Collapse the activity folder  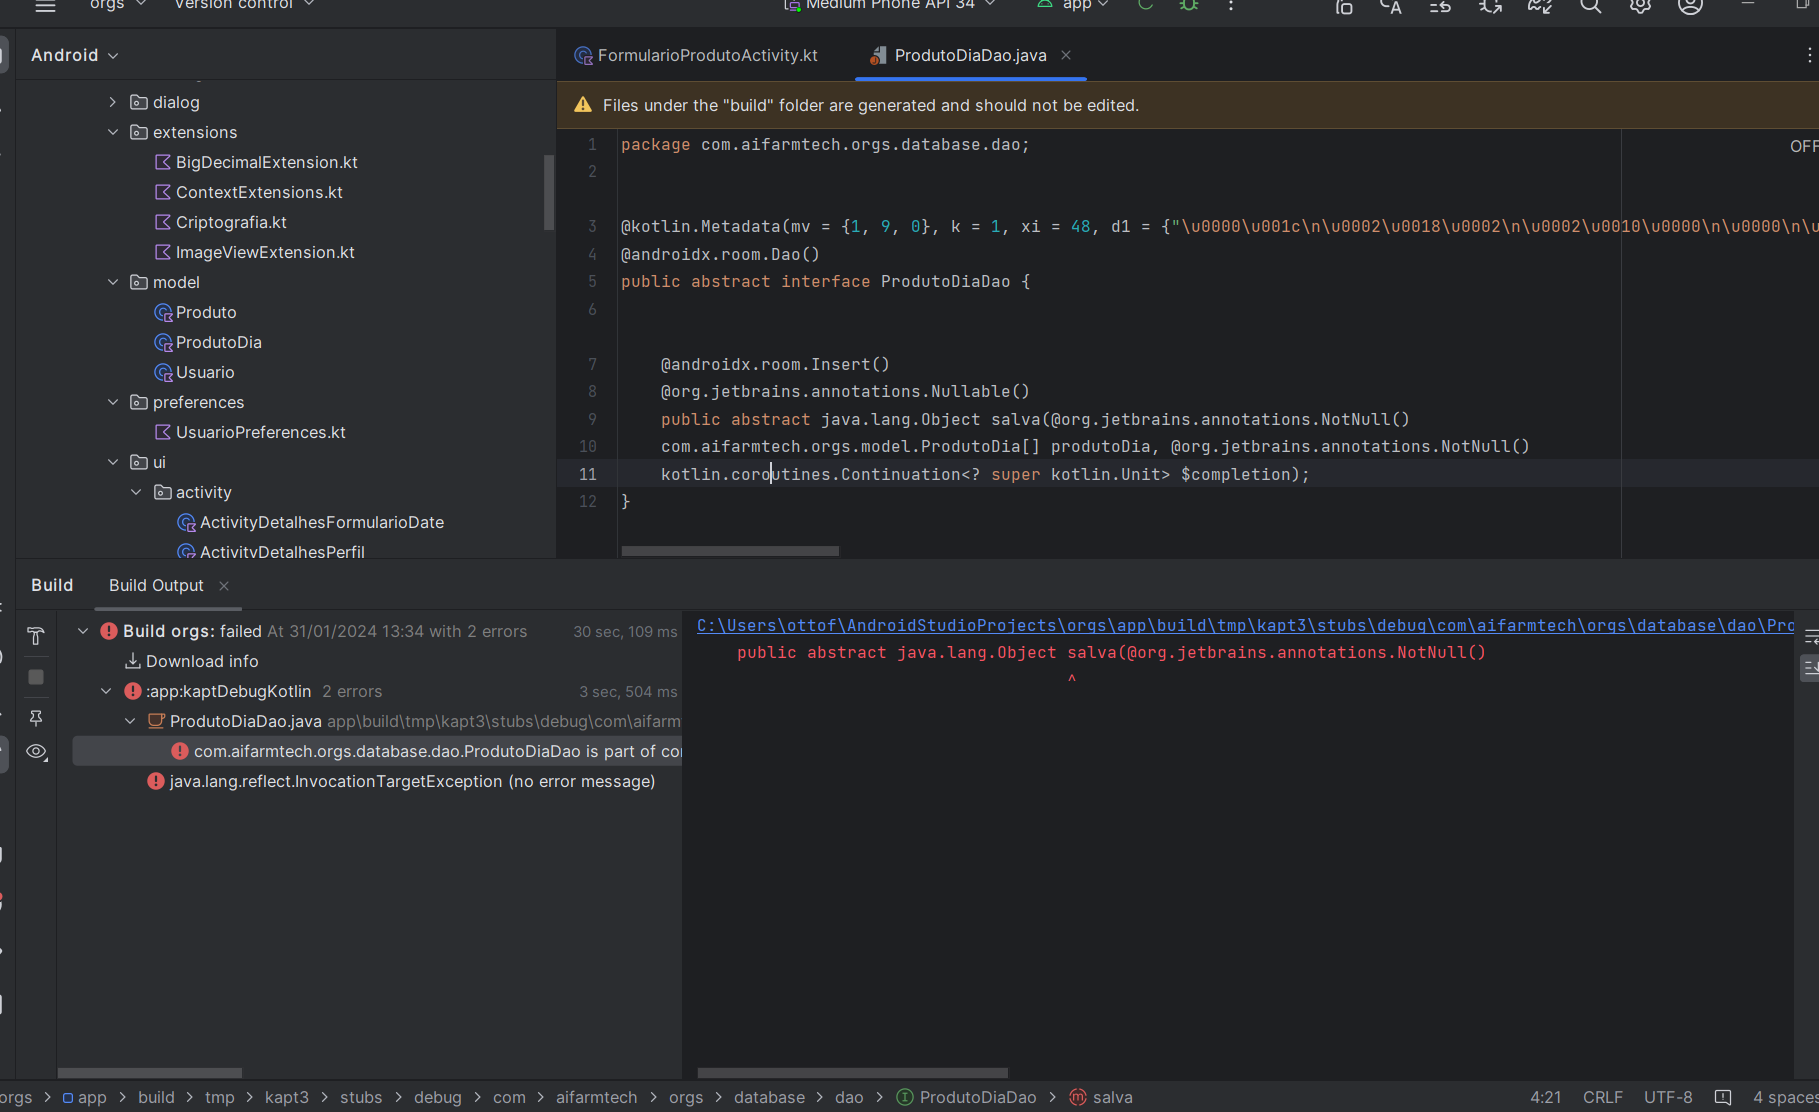click(136, 492)
